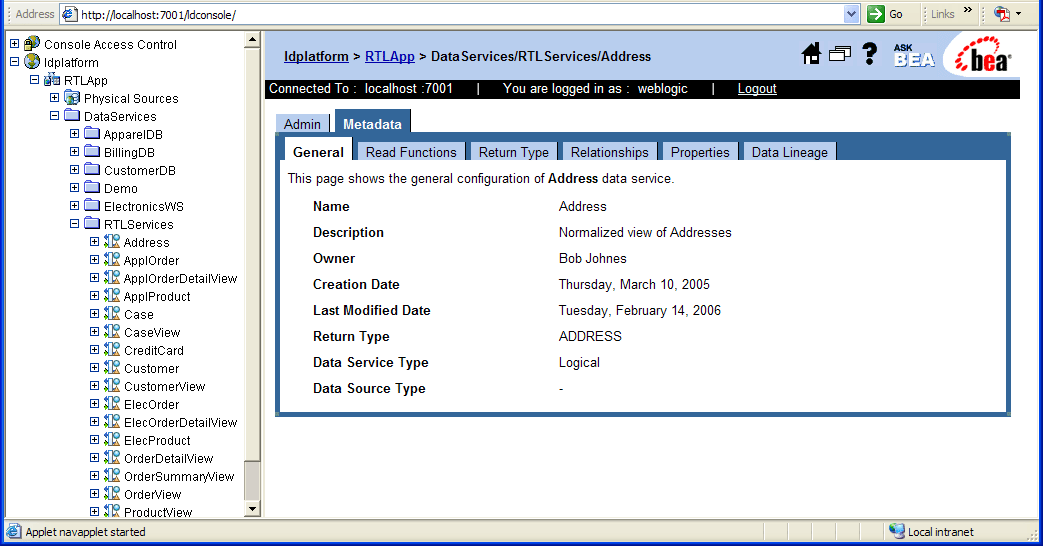Image resolution: width=1043 pixels, height=546 pixels.
Task: Open the General sub-tab
Action: (319, 152)
